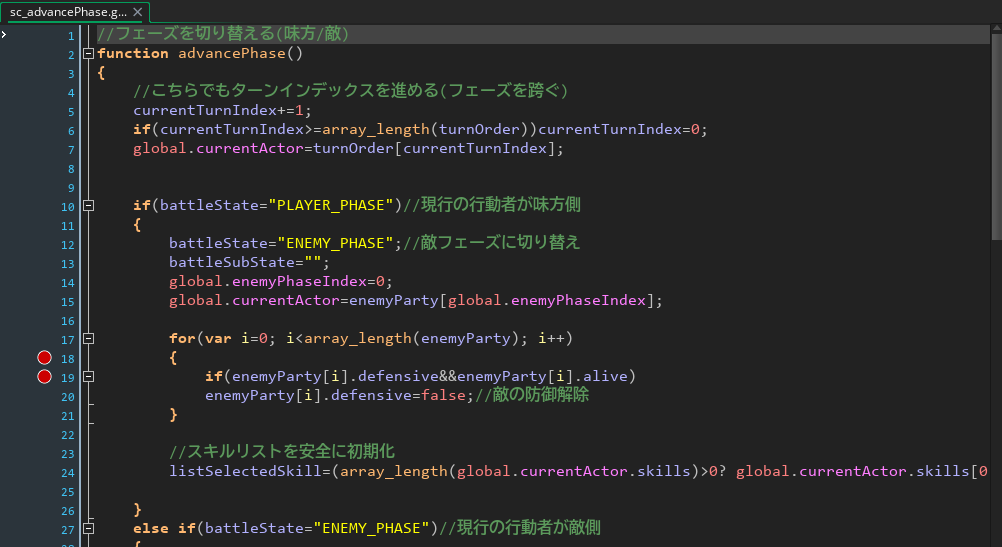Collapse the advancePhase function at line 2
1002x547 pixels.
point(89,54)
